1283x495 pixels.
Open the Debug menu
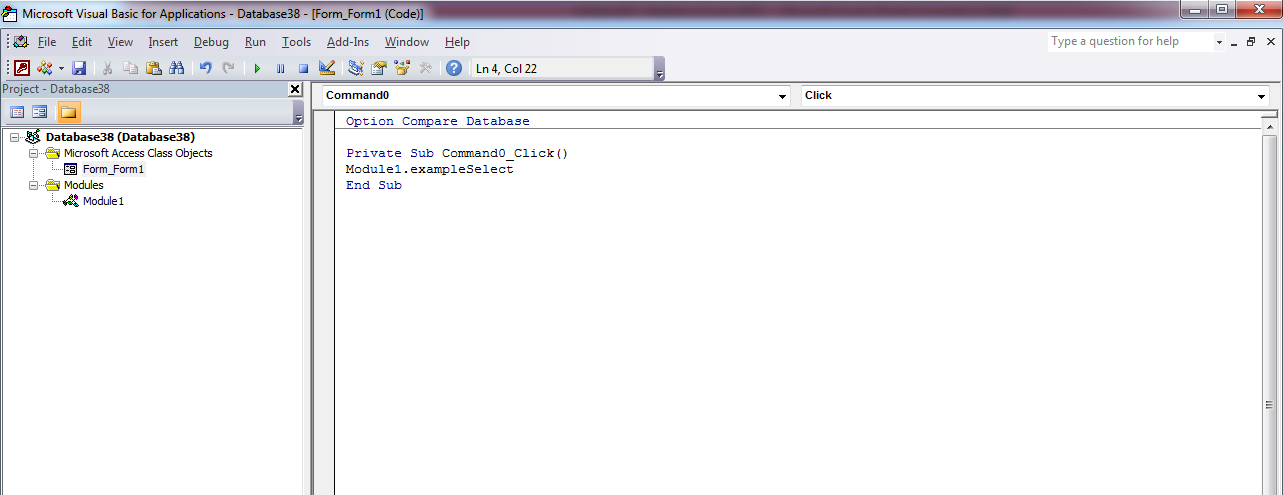(211, 42)
